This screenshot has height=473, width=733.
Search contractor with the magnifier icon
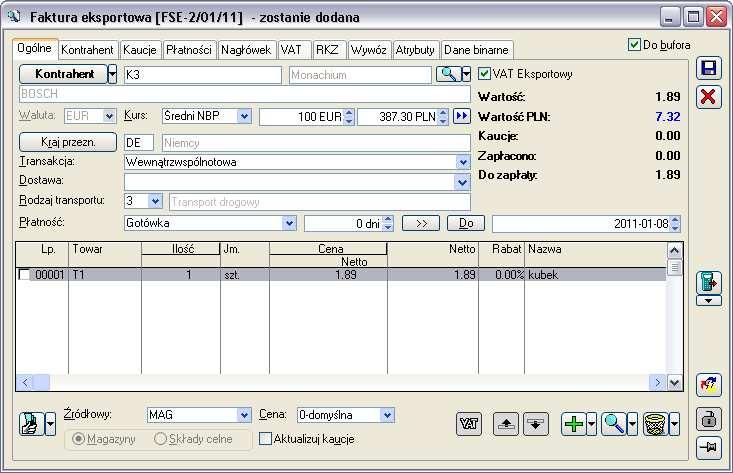(448, 74)
